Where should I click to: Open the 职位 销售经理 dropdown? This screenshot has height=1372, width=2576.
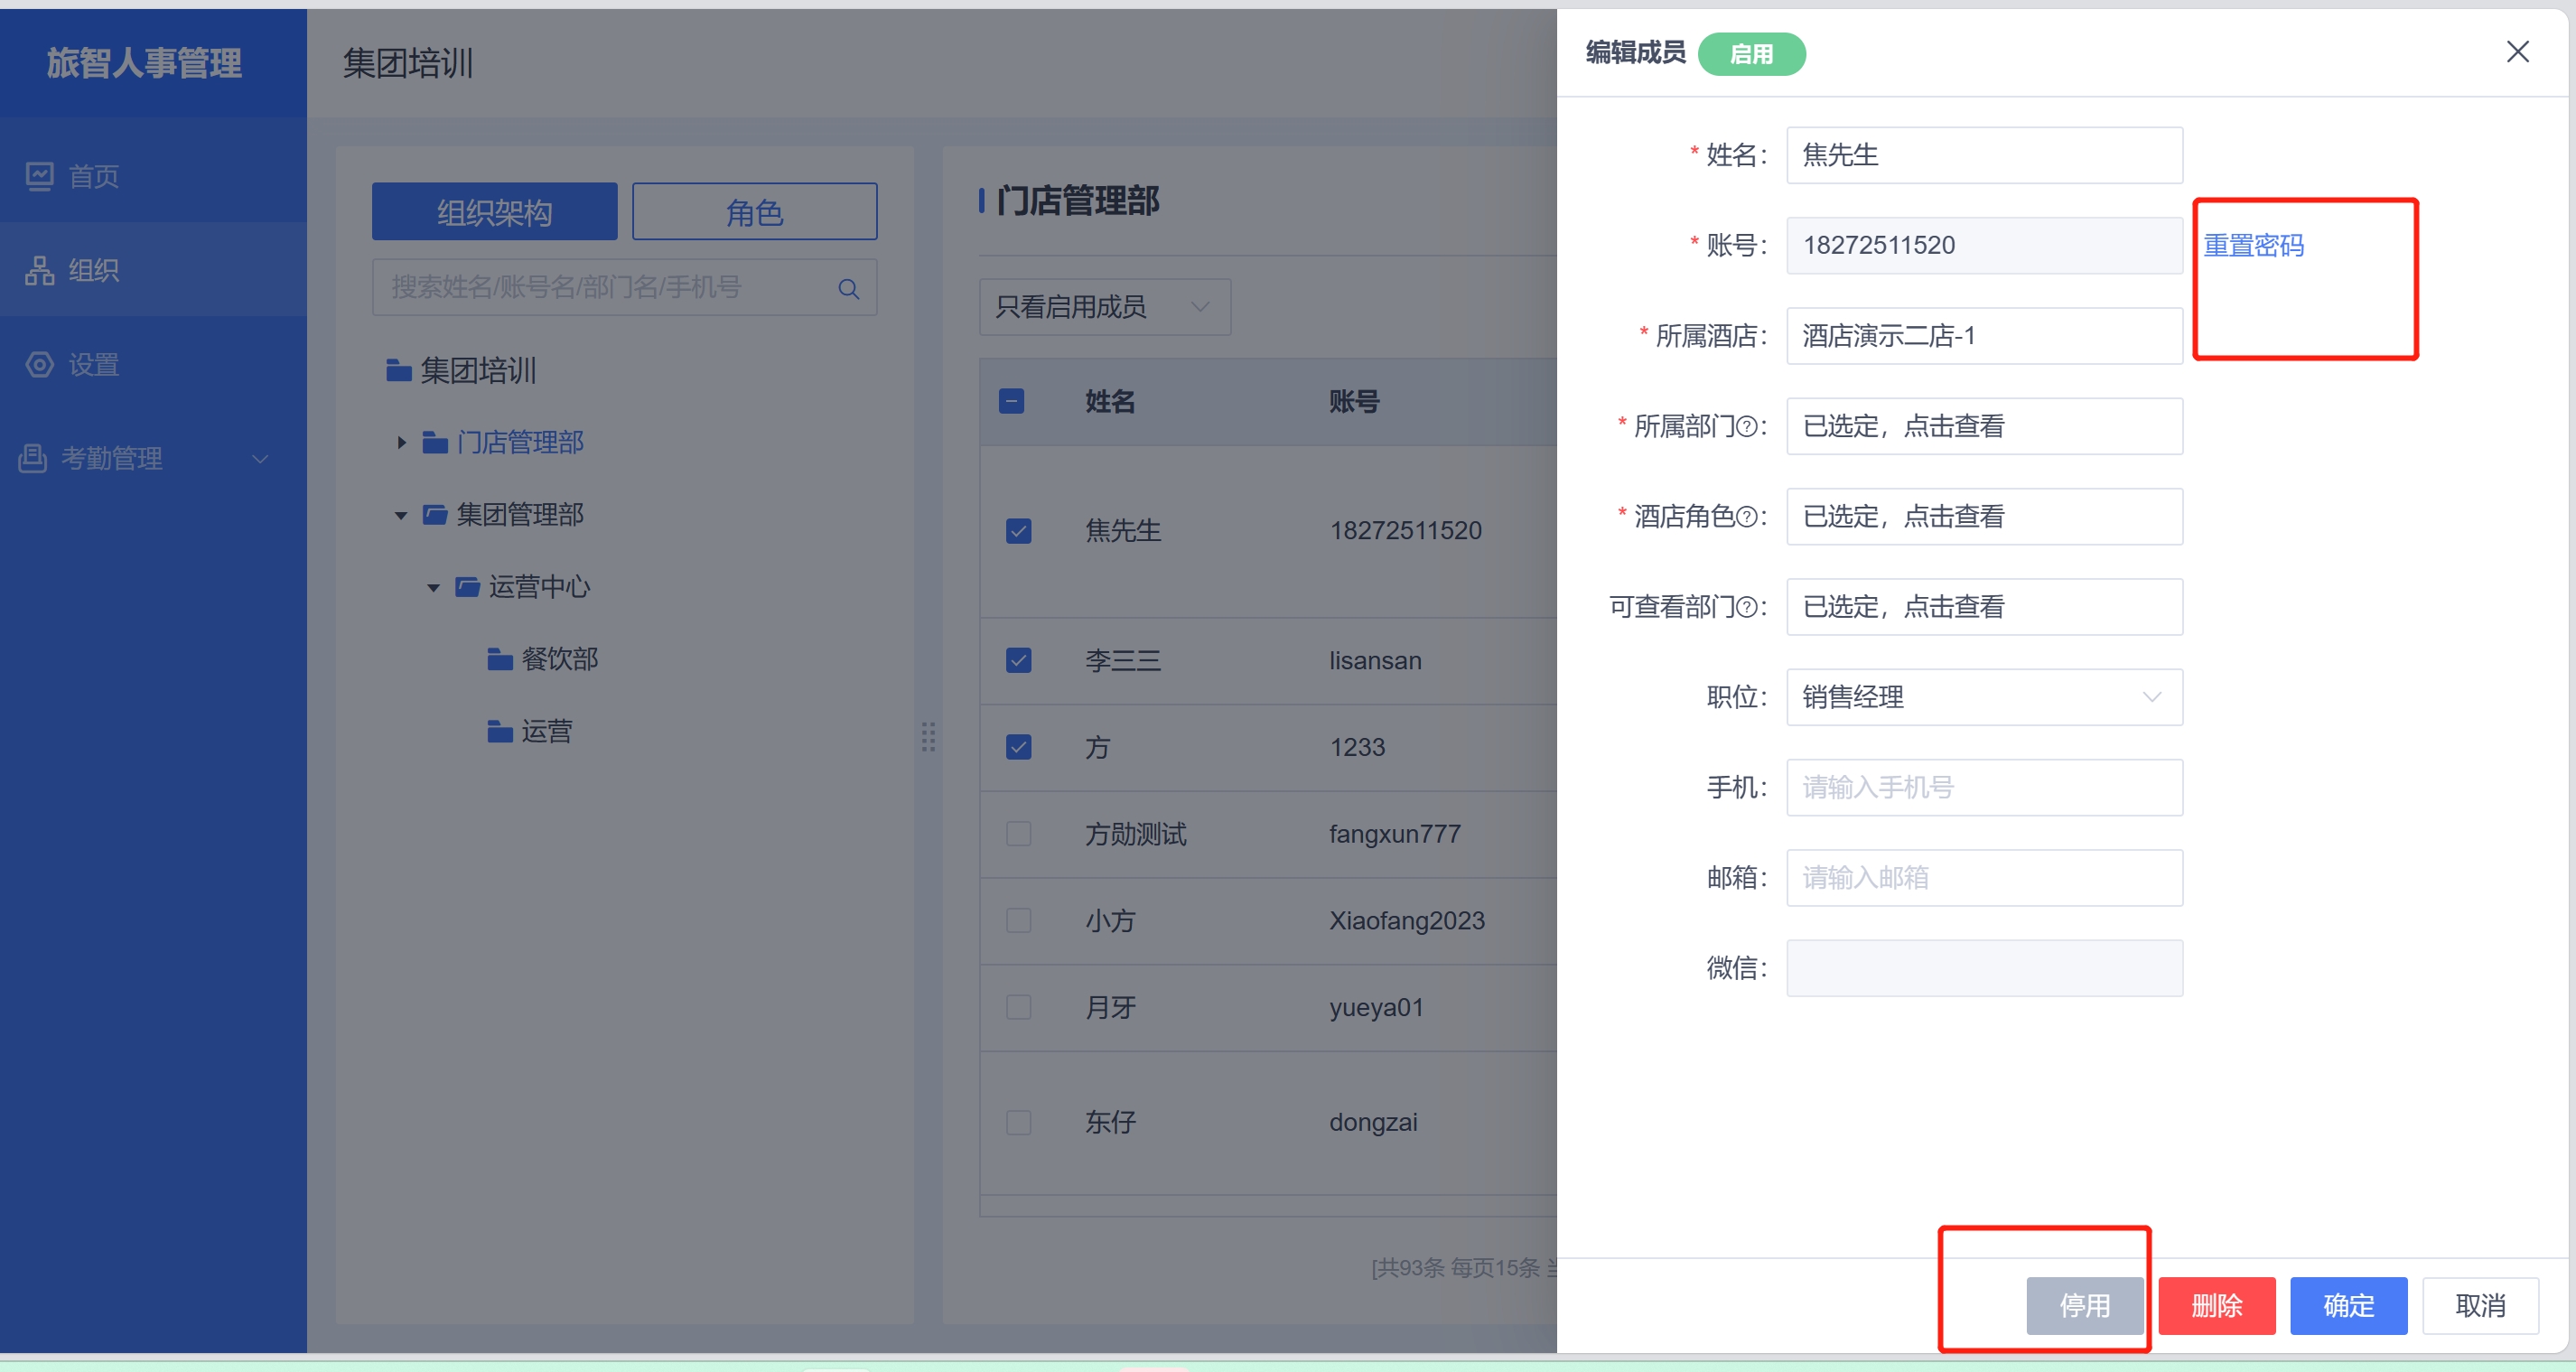1984,697
